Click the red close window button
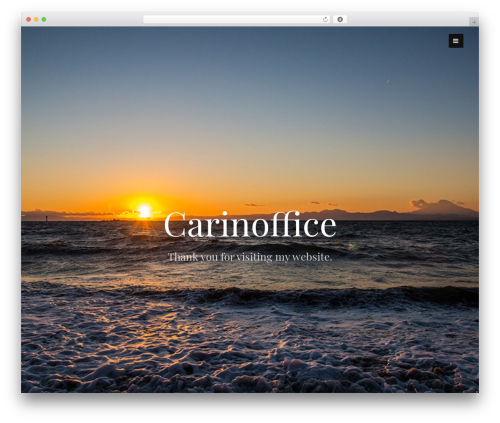The height and width of the screenshot is (423, 500). [29, 19]
